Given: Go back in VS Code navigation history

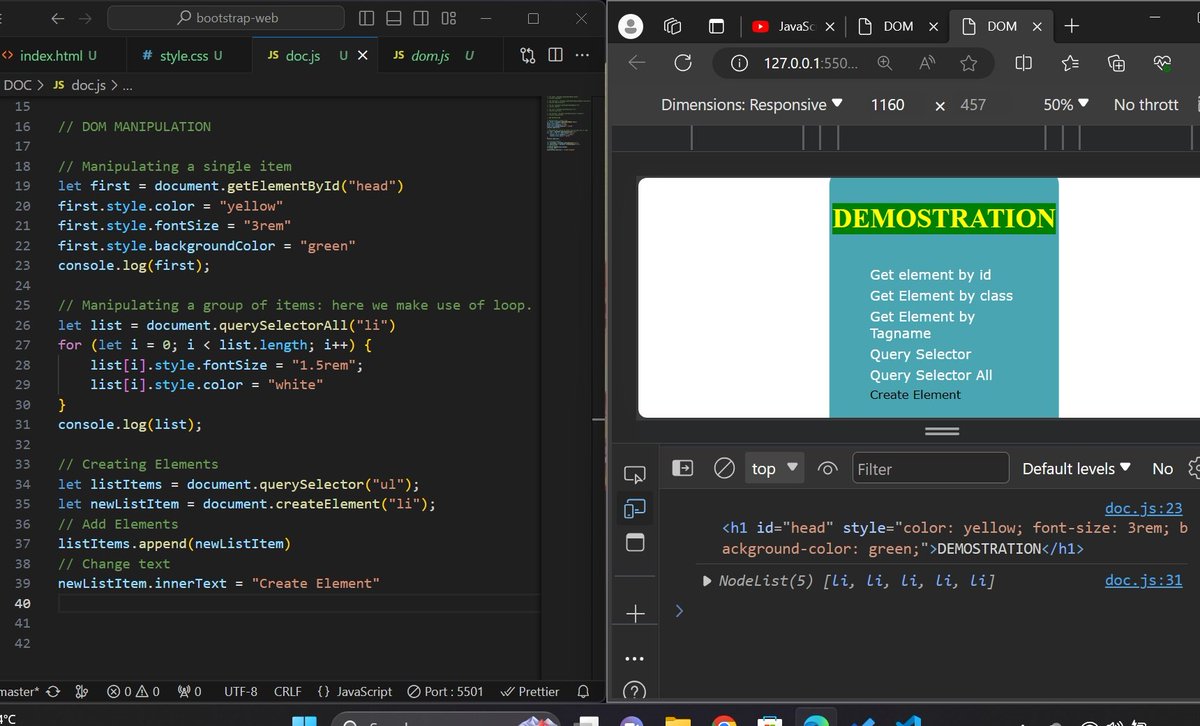Looking at the screenshot, I should click(58, 18).
